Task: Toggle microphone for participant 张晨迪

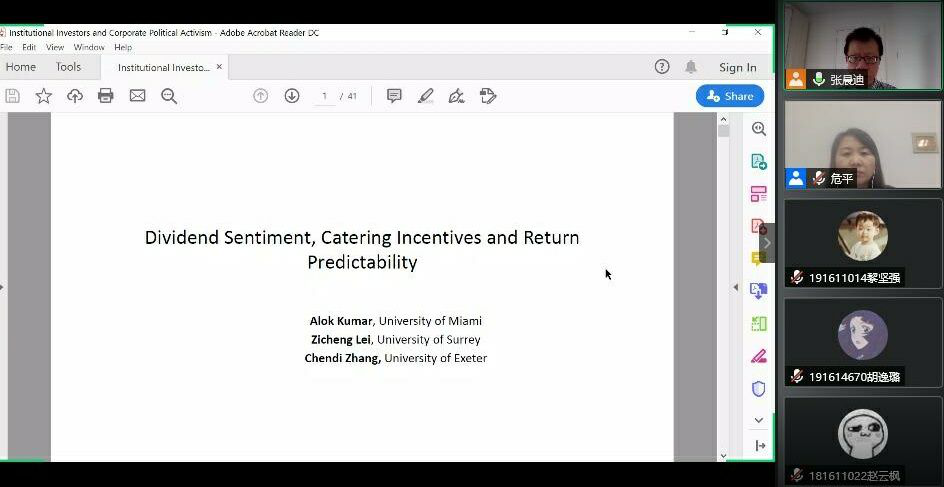Action: tap(819, 79)
